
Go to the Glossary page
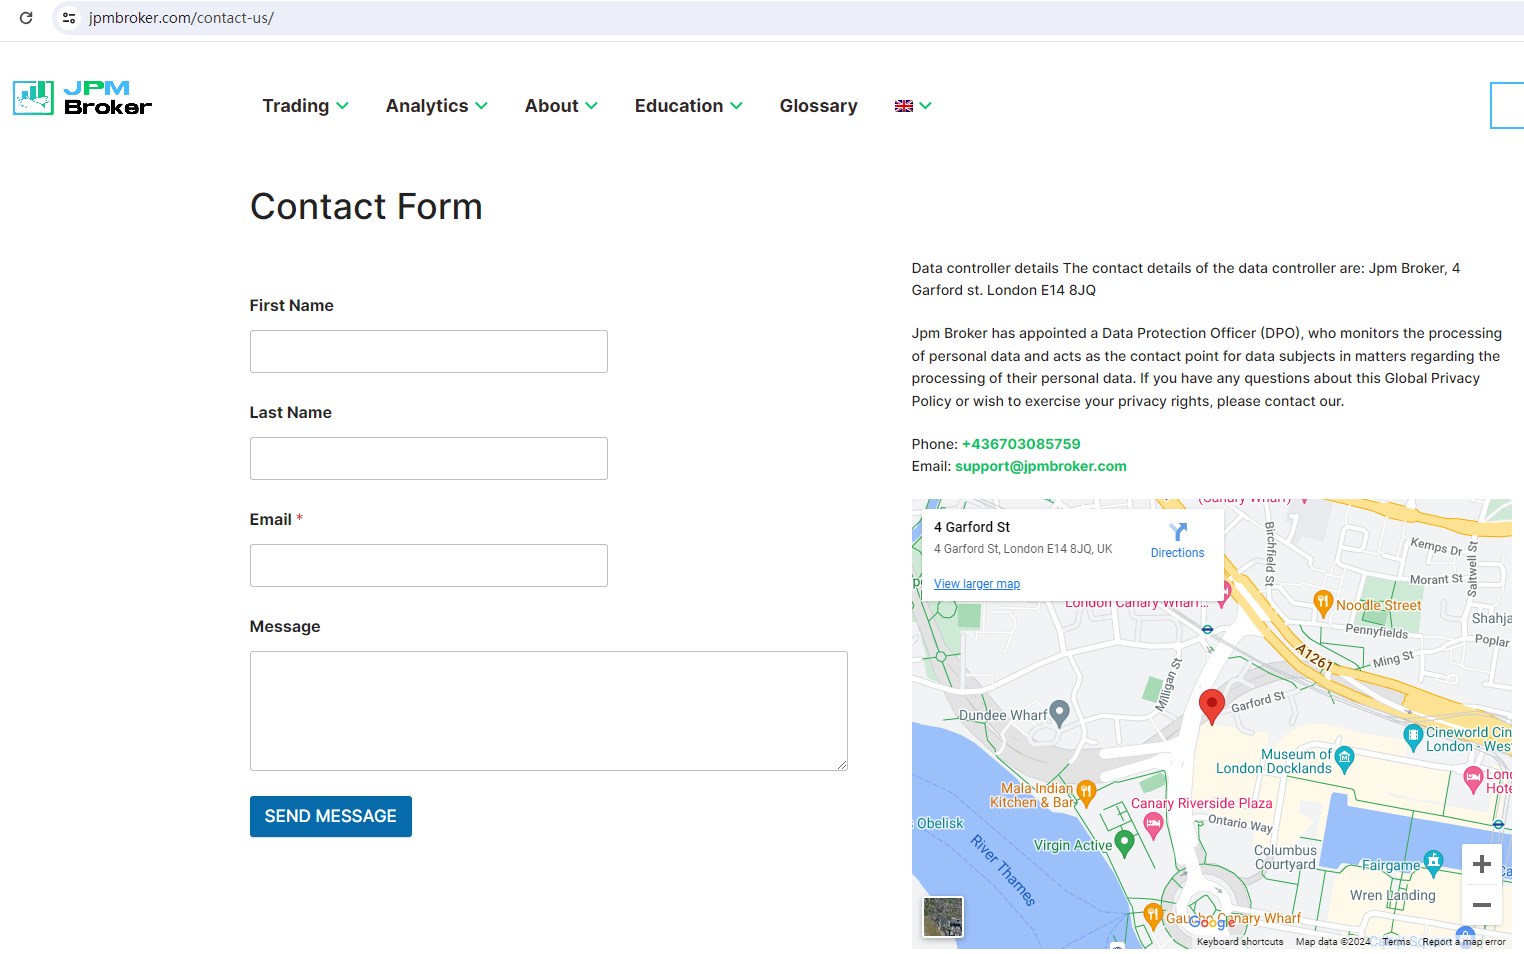pyautogui.click(x=818, y=106)
